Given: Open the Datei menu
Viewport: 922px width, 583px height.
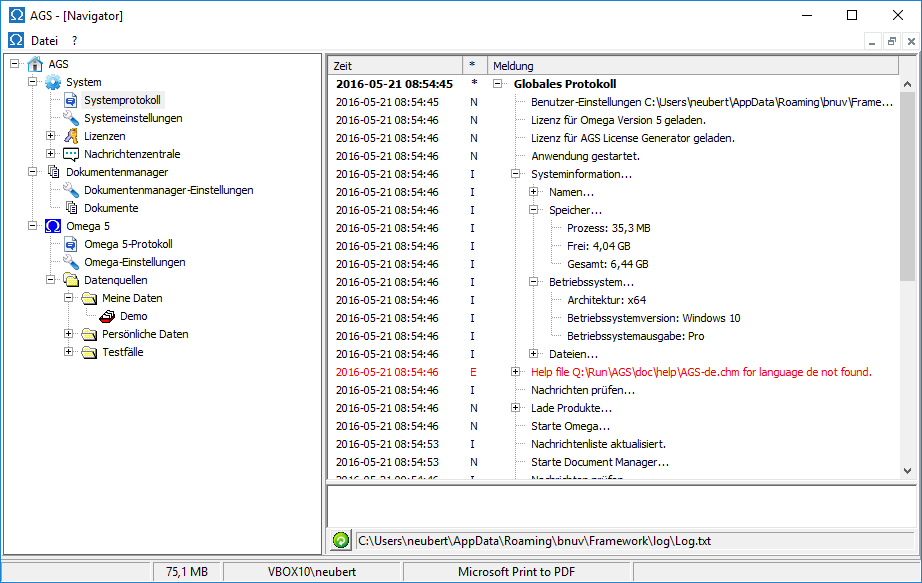Looking at the screenshot, I should 44,41.
